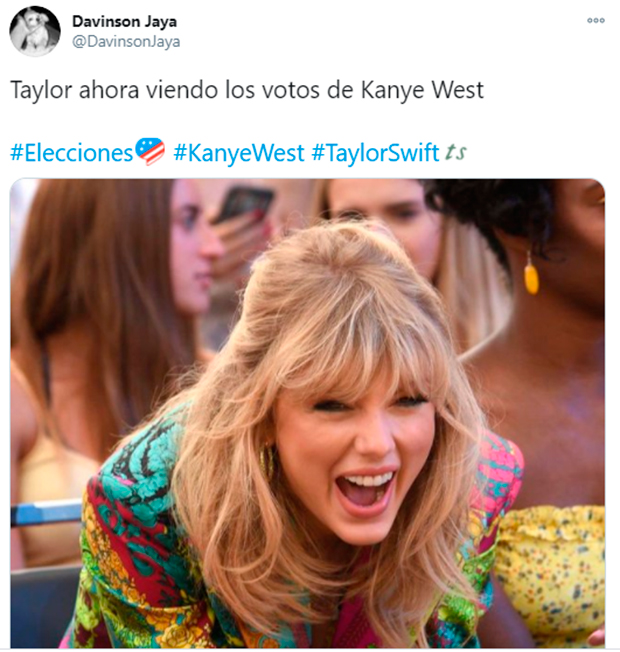Click the tweet text about Kanye West votes

point(247,90)
